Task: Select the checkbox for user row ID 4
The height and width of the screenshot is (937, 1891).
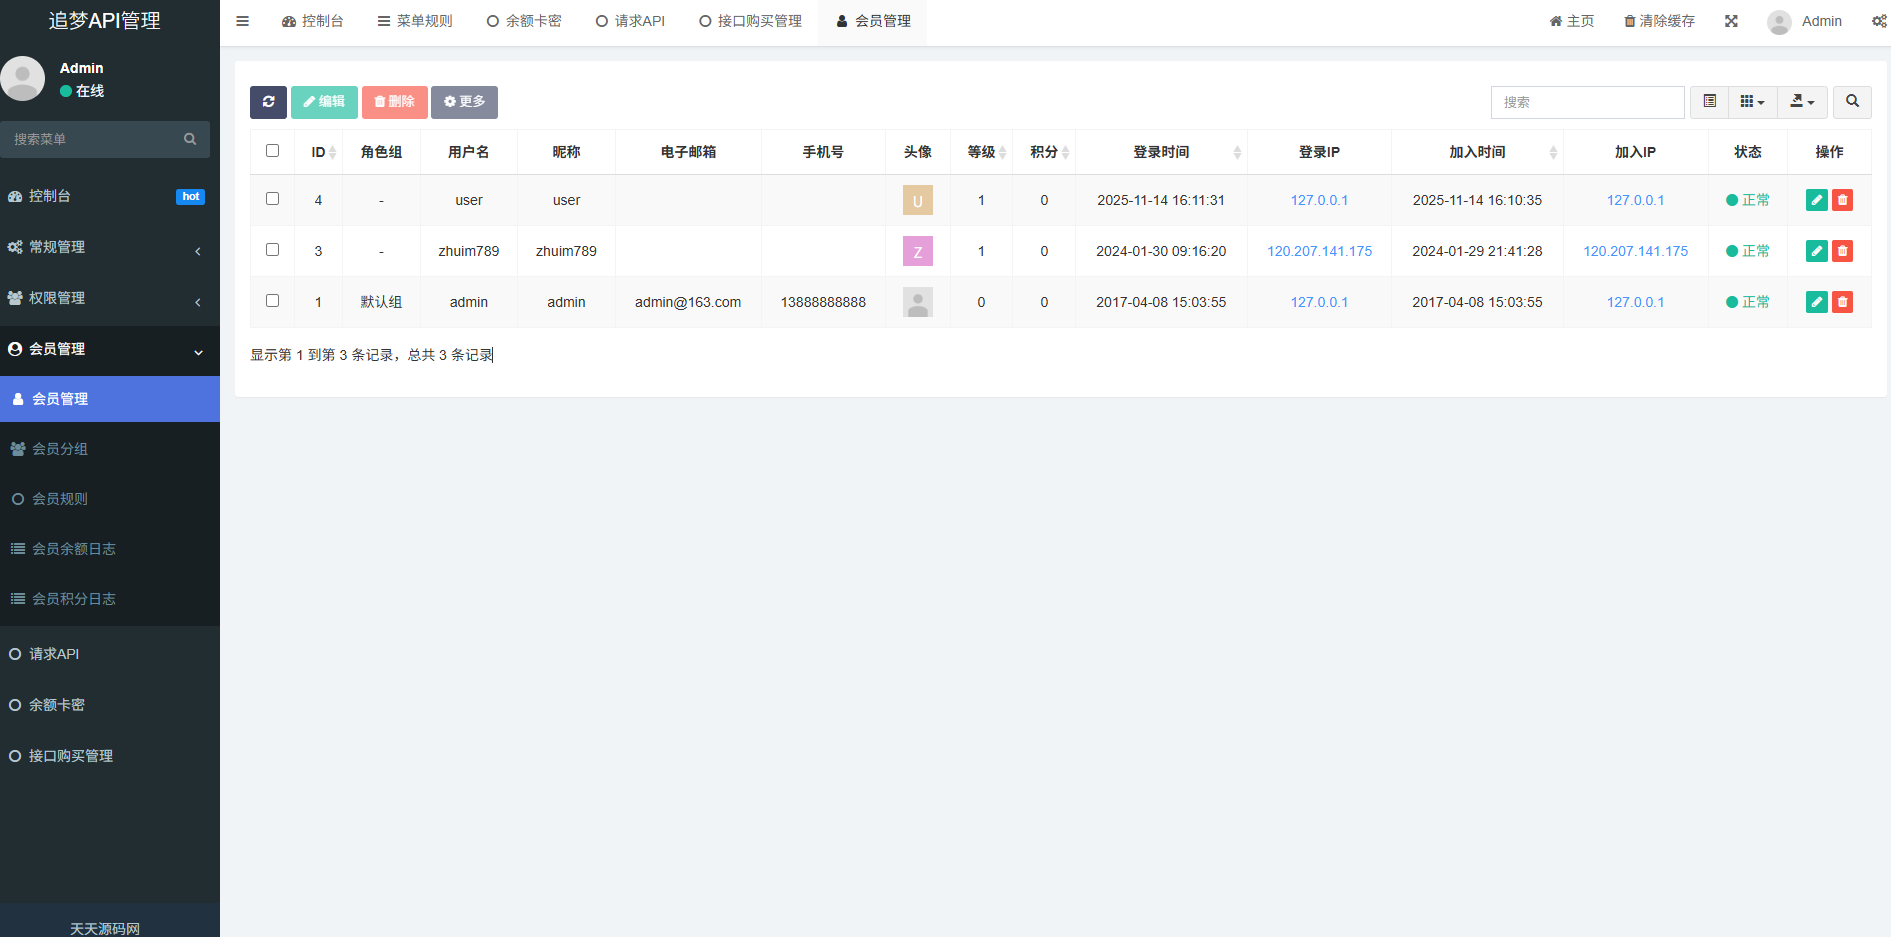Action: click(x=272, y=199)
